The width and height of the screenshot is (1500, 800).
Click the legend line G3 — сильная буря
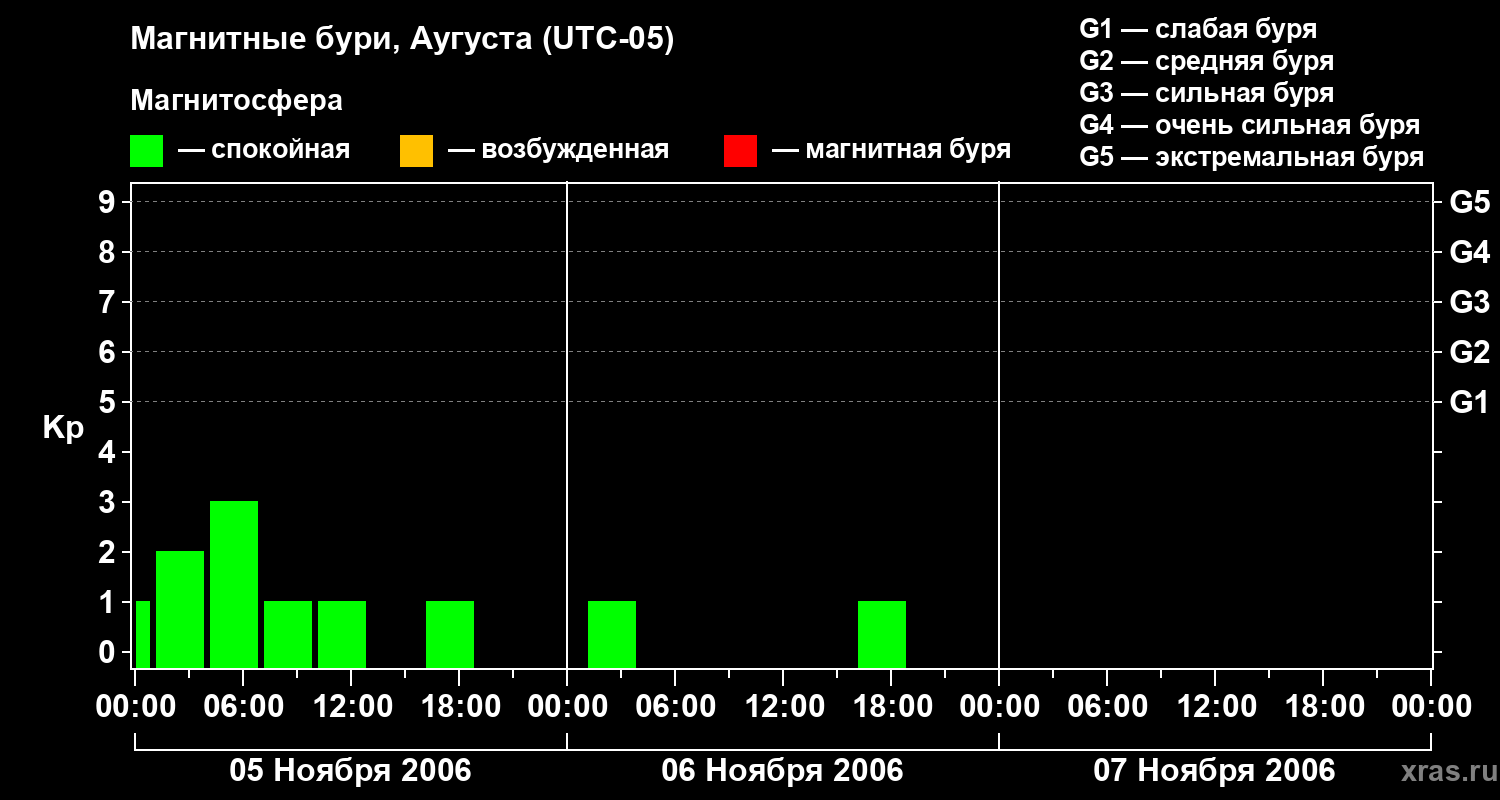pyautogui.click(x=1207, y=93)
